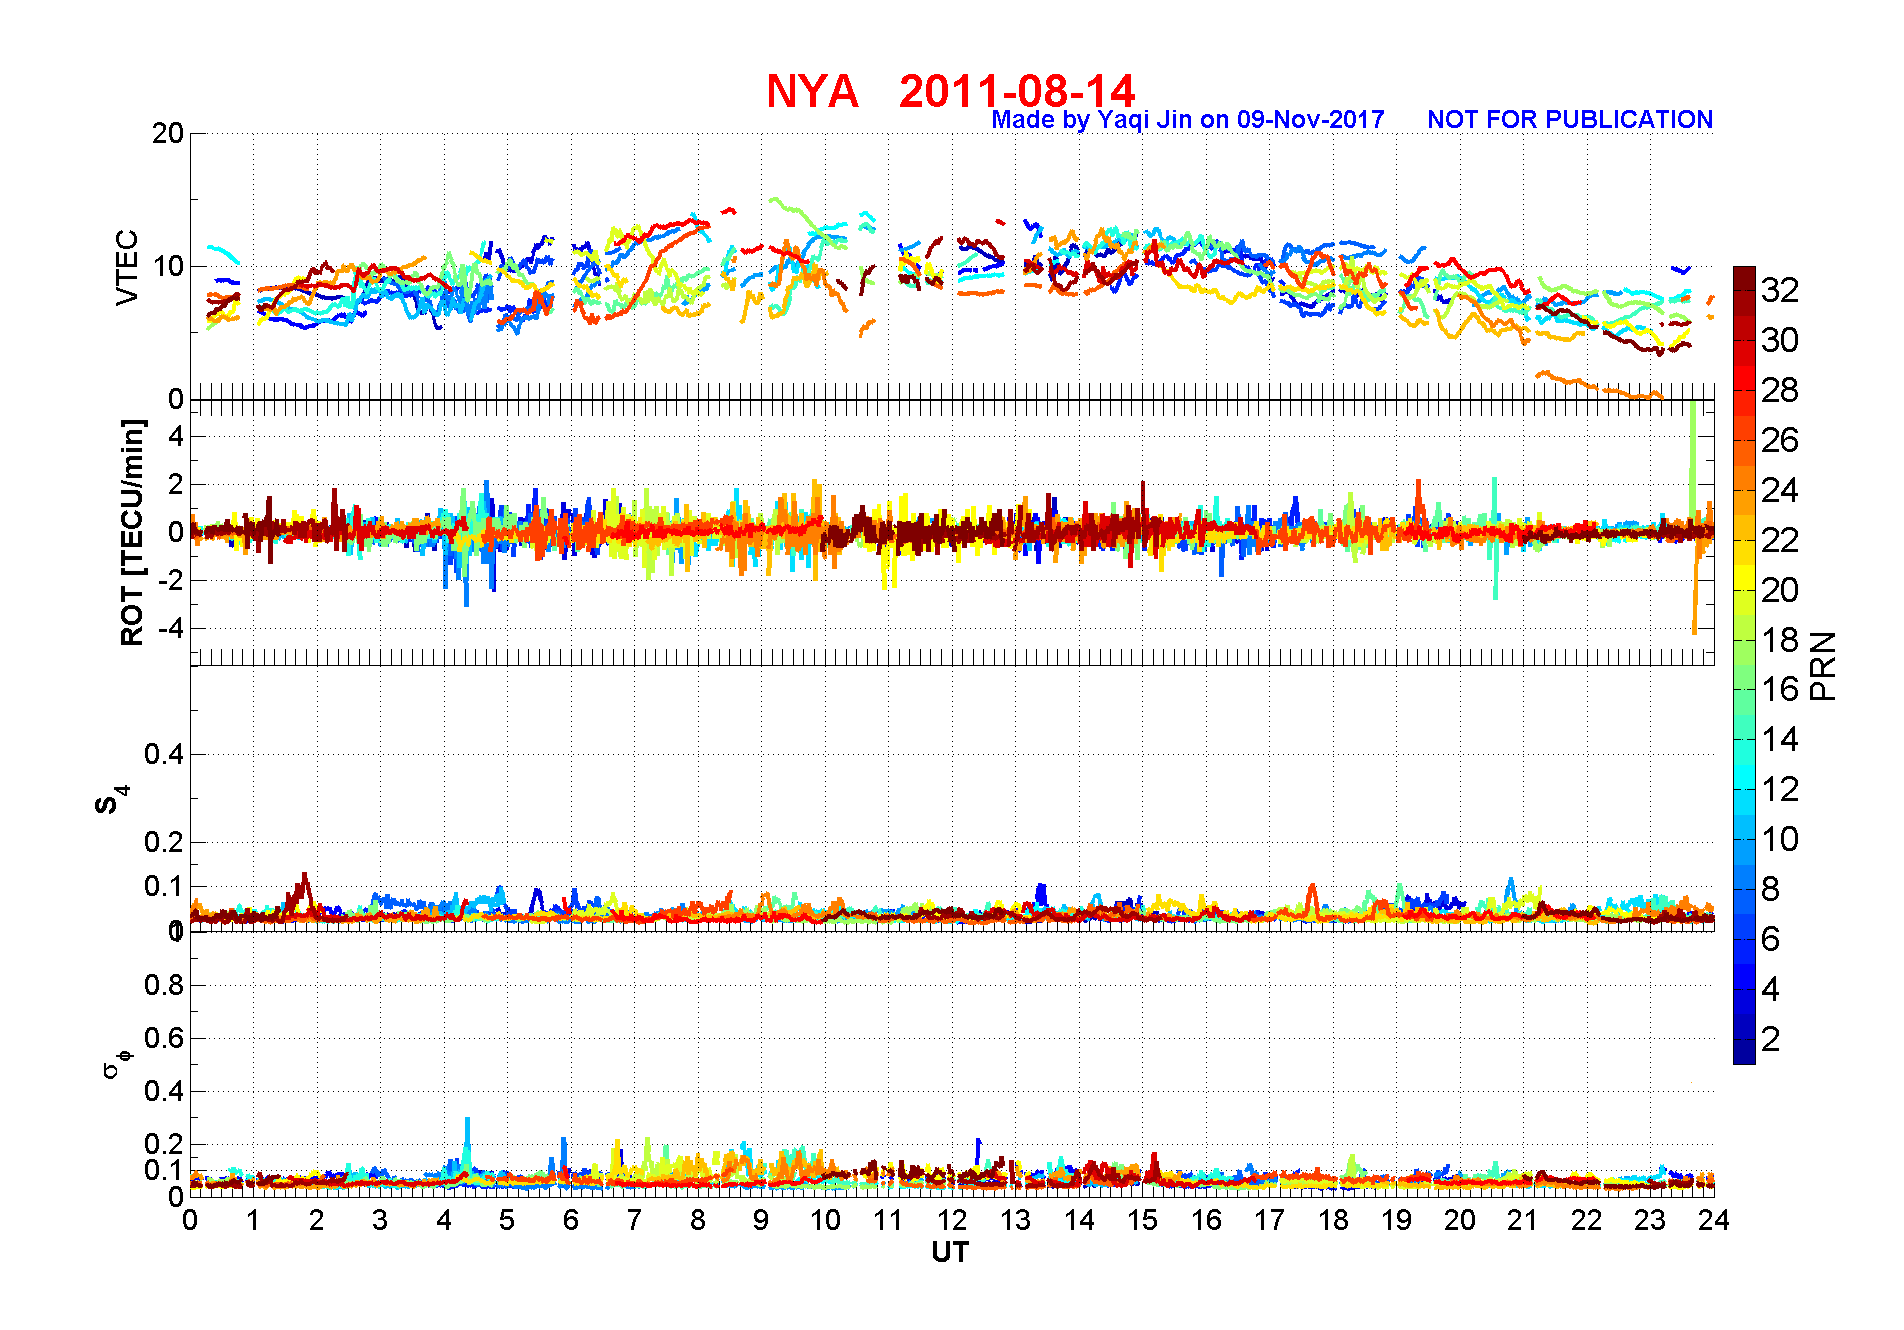Select the 'VTEC' y-axis label

click(x=127, y=267)
